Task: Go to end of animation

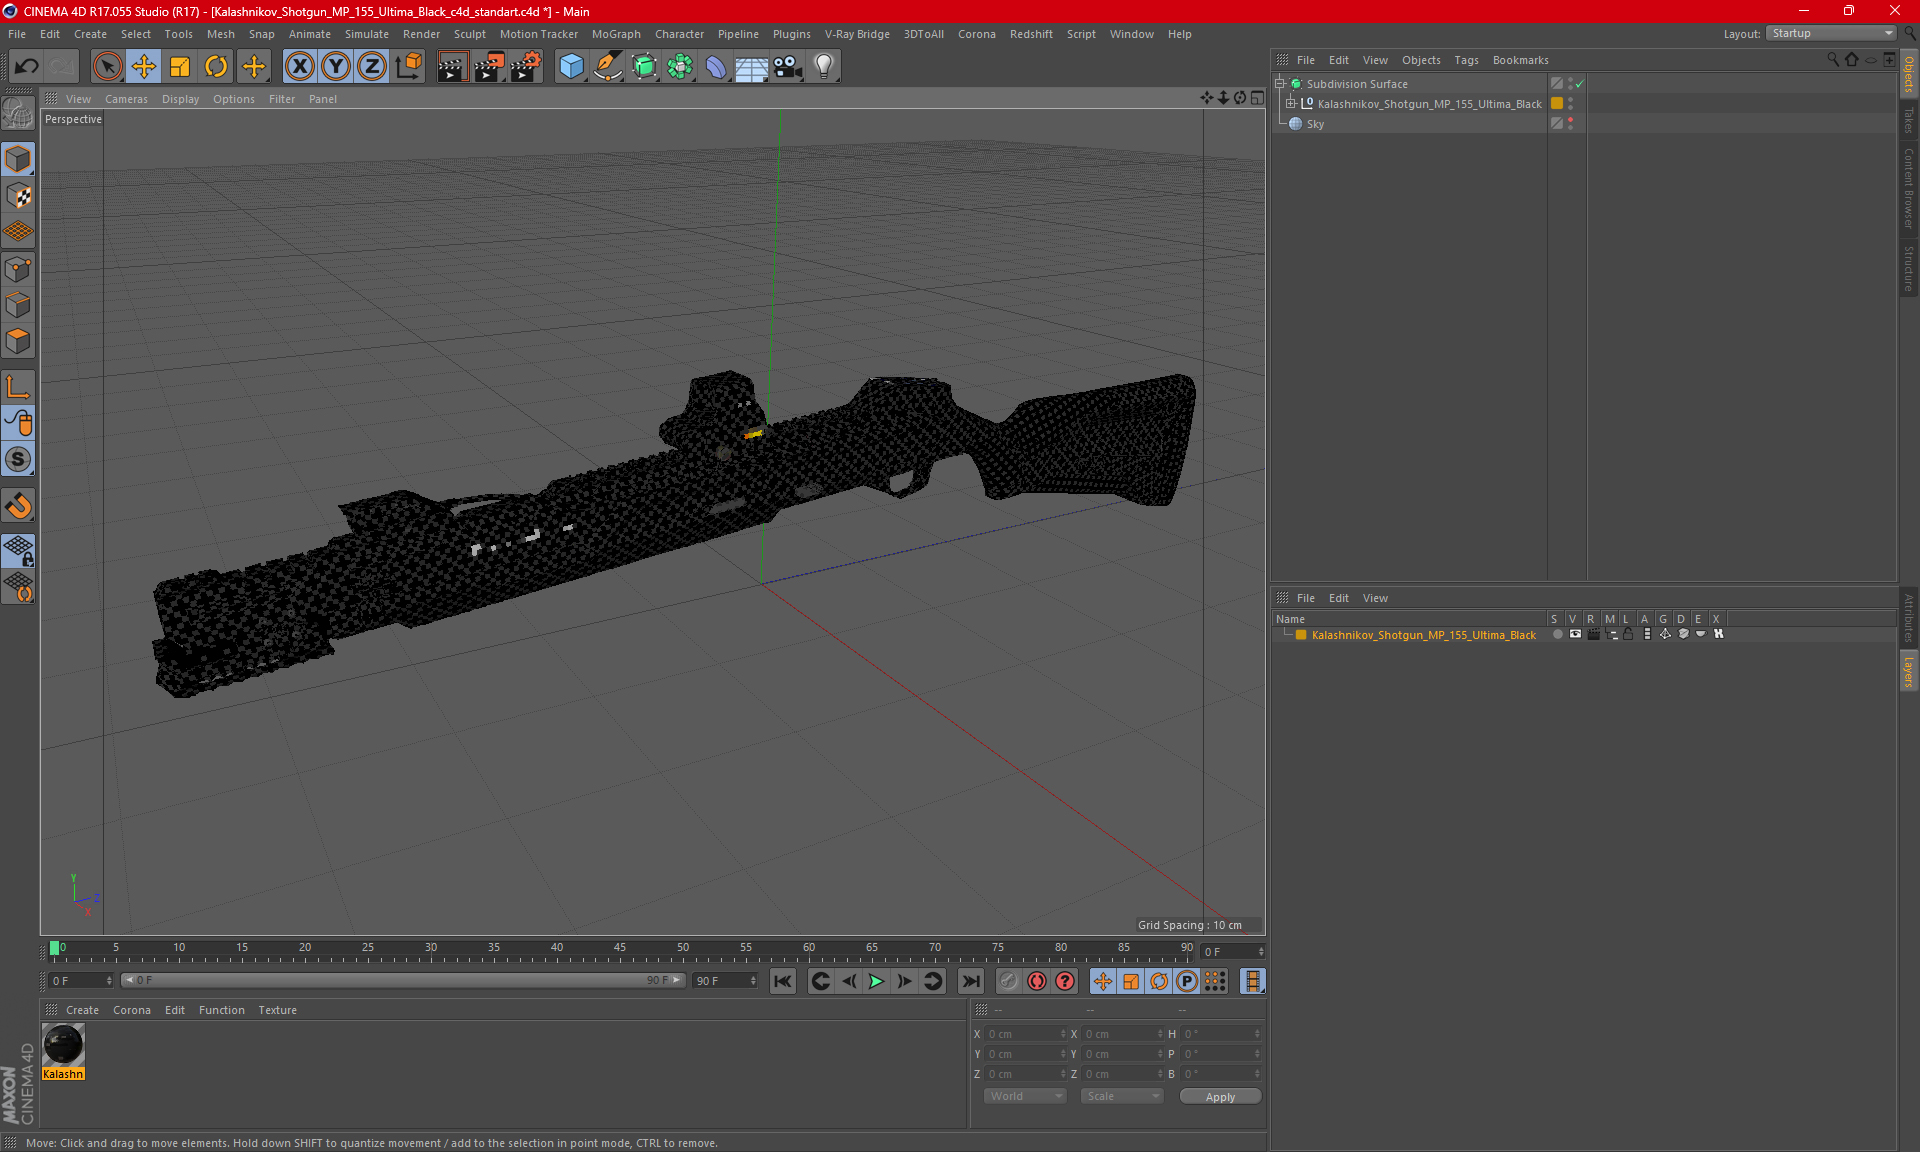Action: pyautogui.click(x=970, y=981)
